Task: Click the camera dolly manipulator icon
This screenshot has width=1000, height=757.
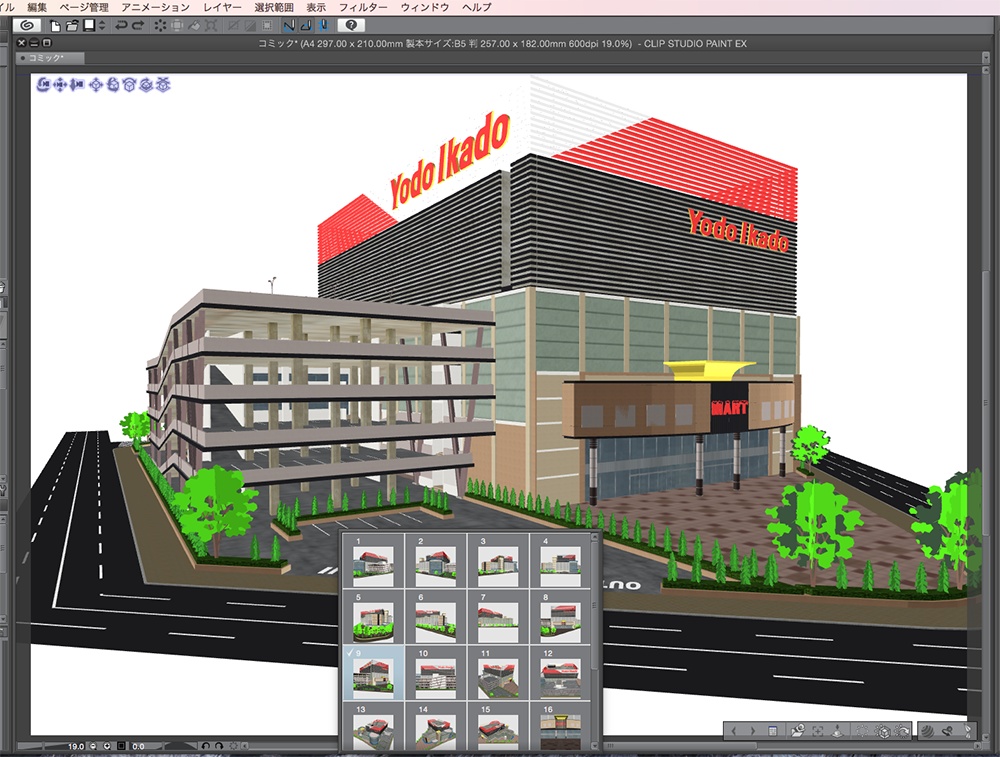Action: pos(77,84)
